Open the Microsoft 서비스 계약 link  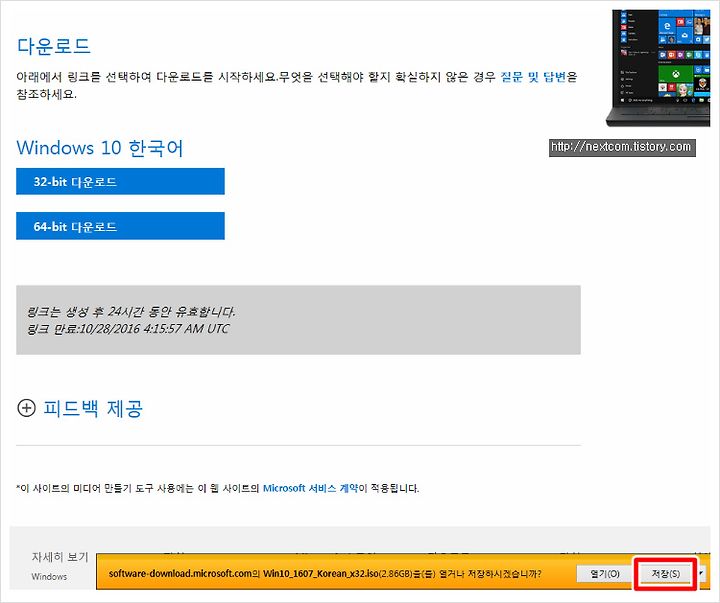(x=310, y=488)
